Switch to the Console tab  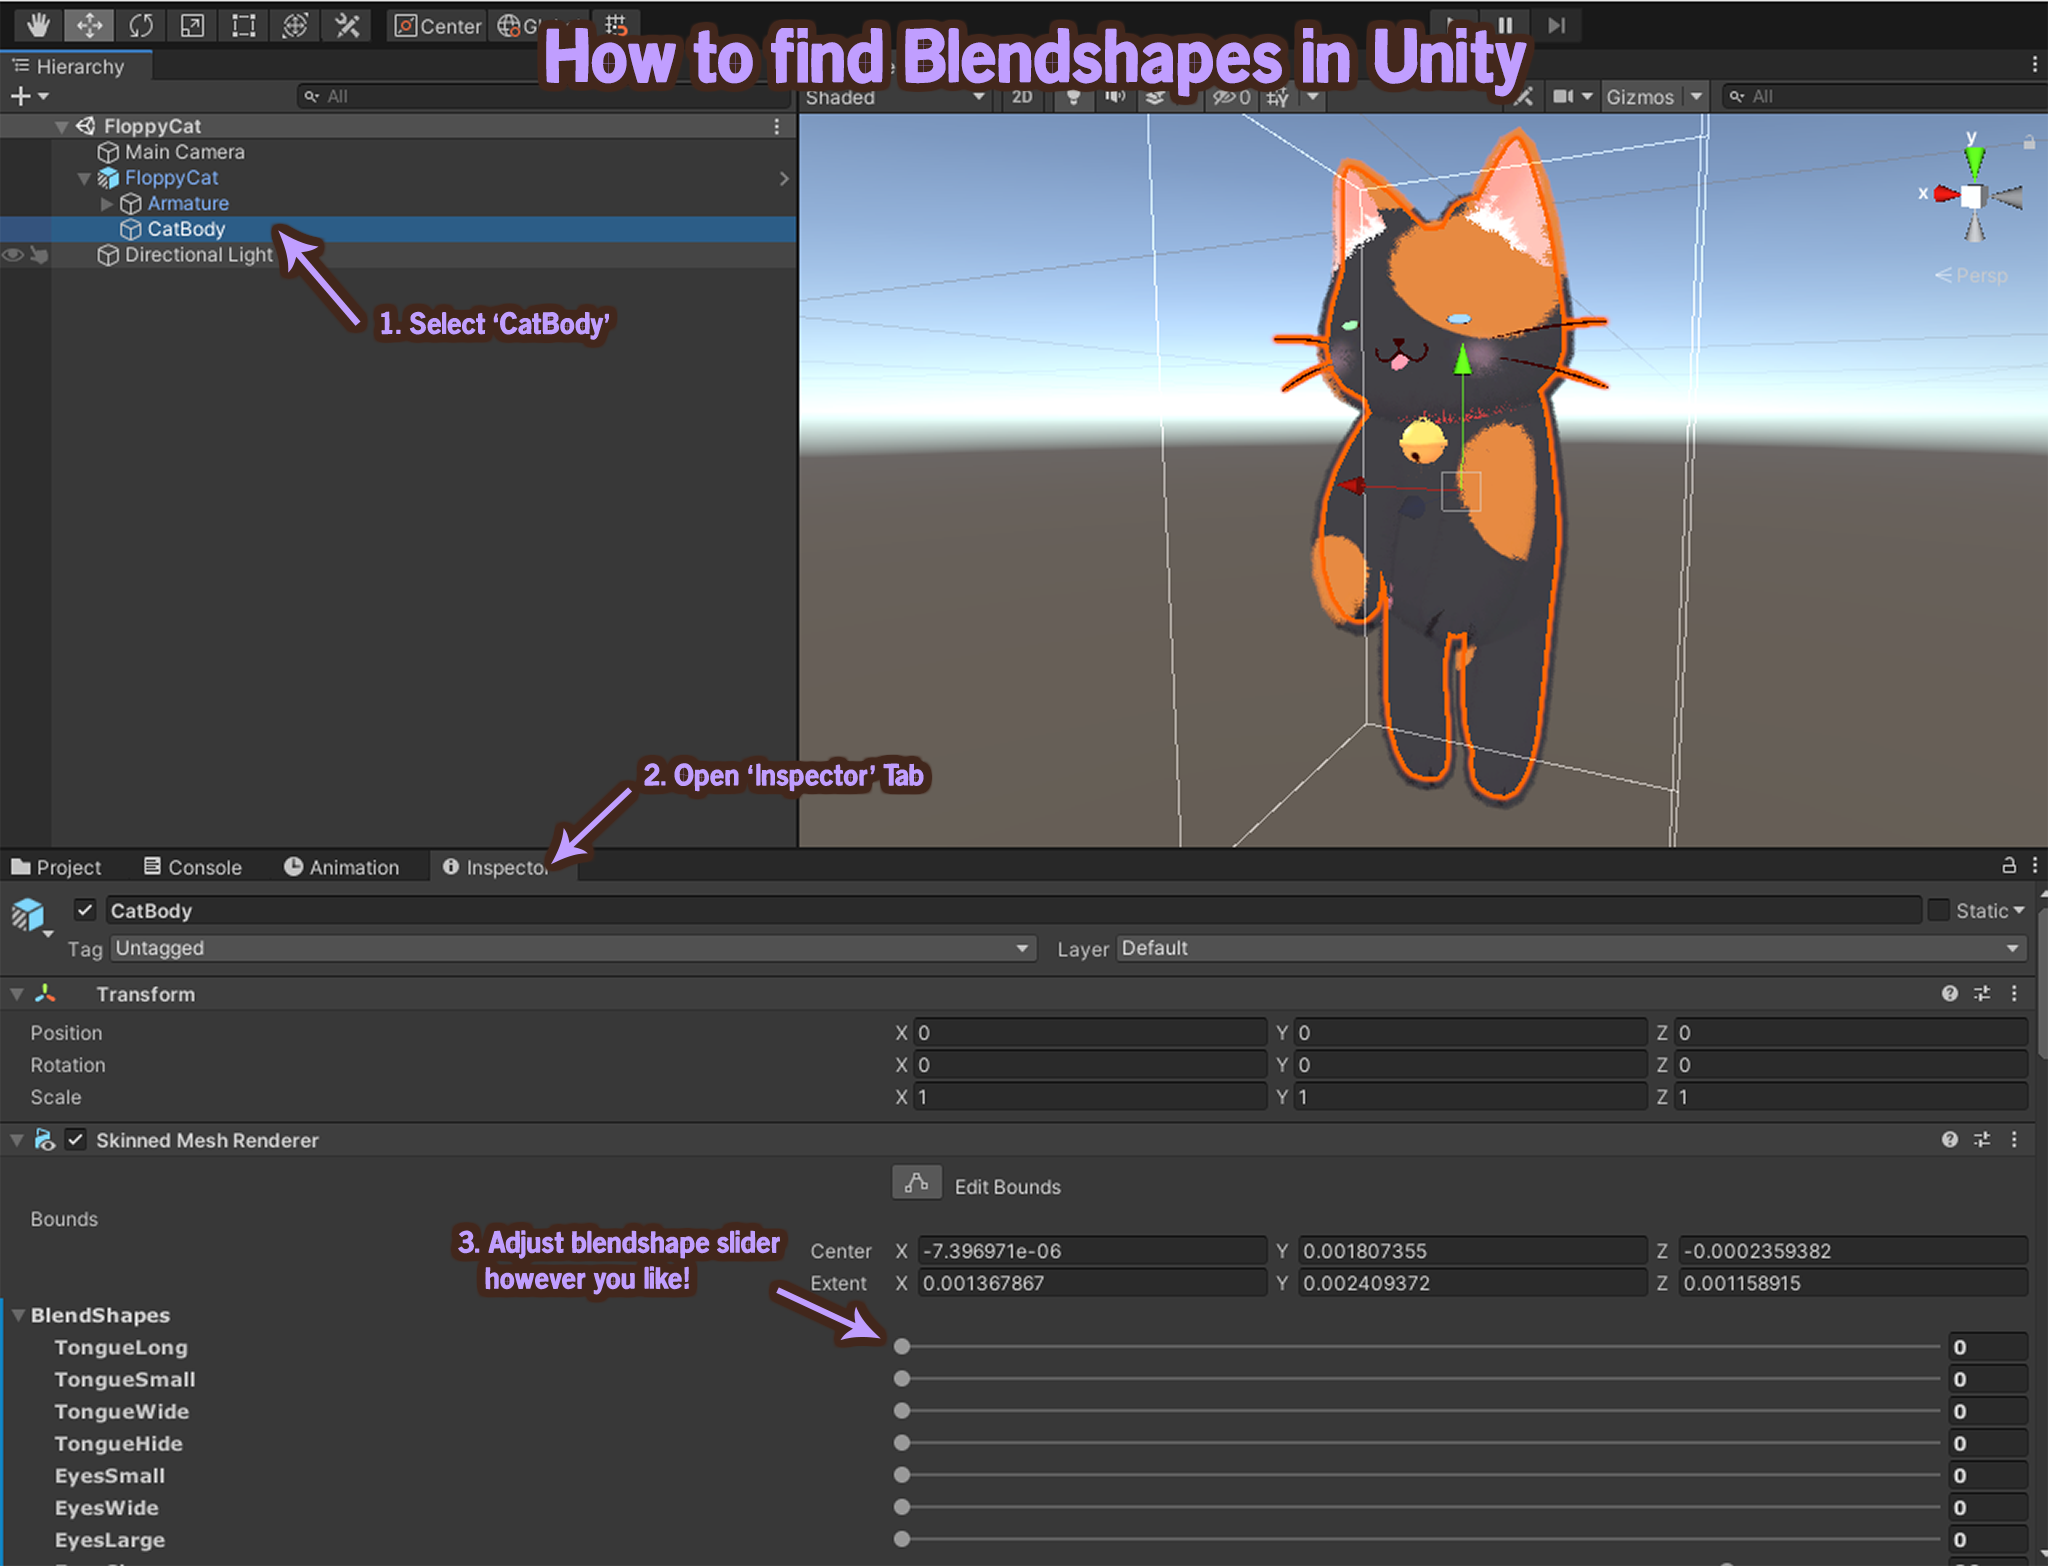pos(193,866)
